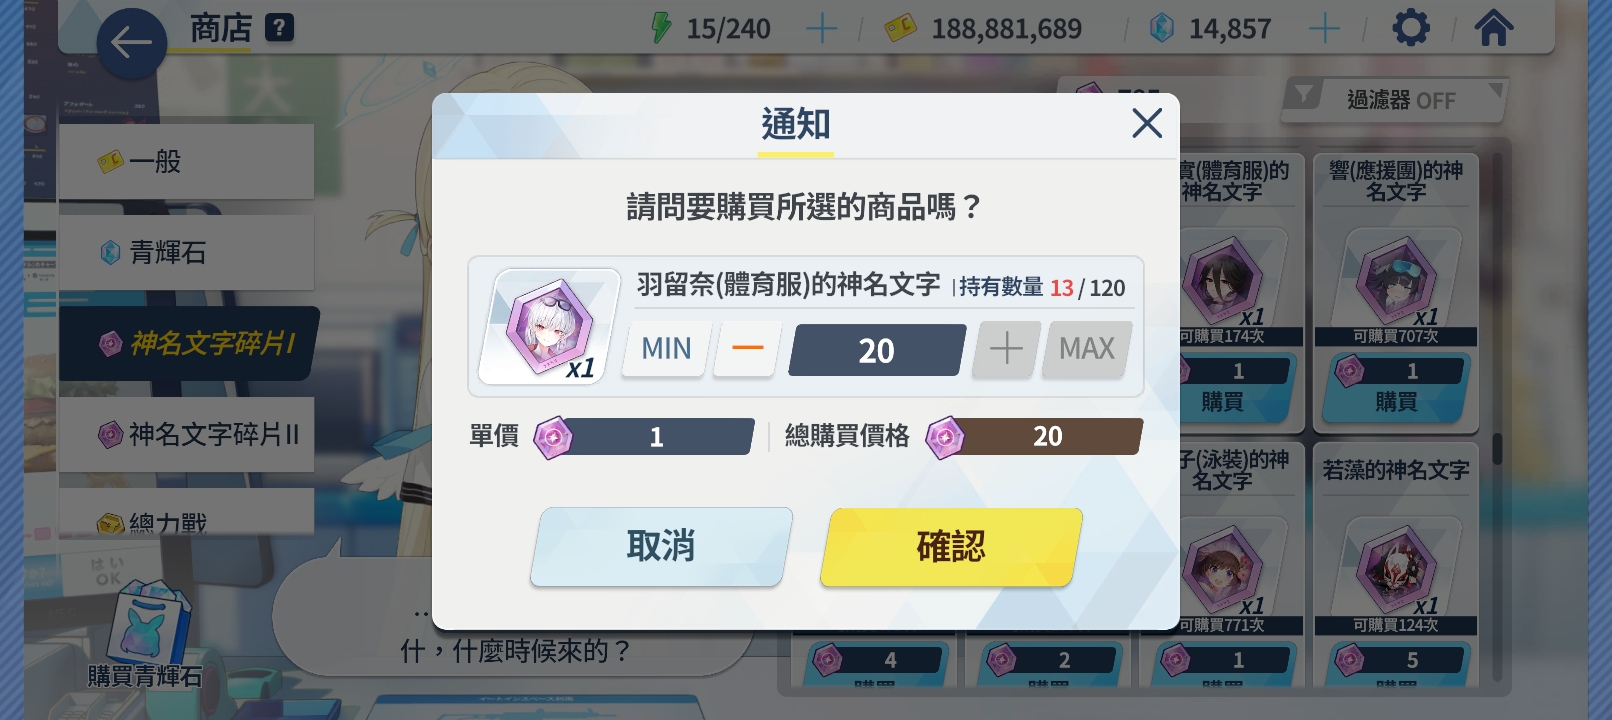The width and height of the screenshot is (1612, 720).
Task: Confirm purchase with 確認 button
Action: point(951,547)
